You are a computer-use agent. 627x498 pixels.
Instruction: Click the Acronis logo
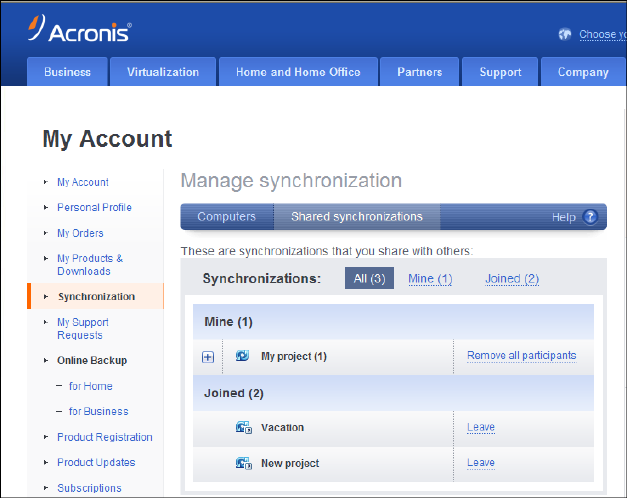pos(80,29)
